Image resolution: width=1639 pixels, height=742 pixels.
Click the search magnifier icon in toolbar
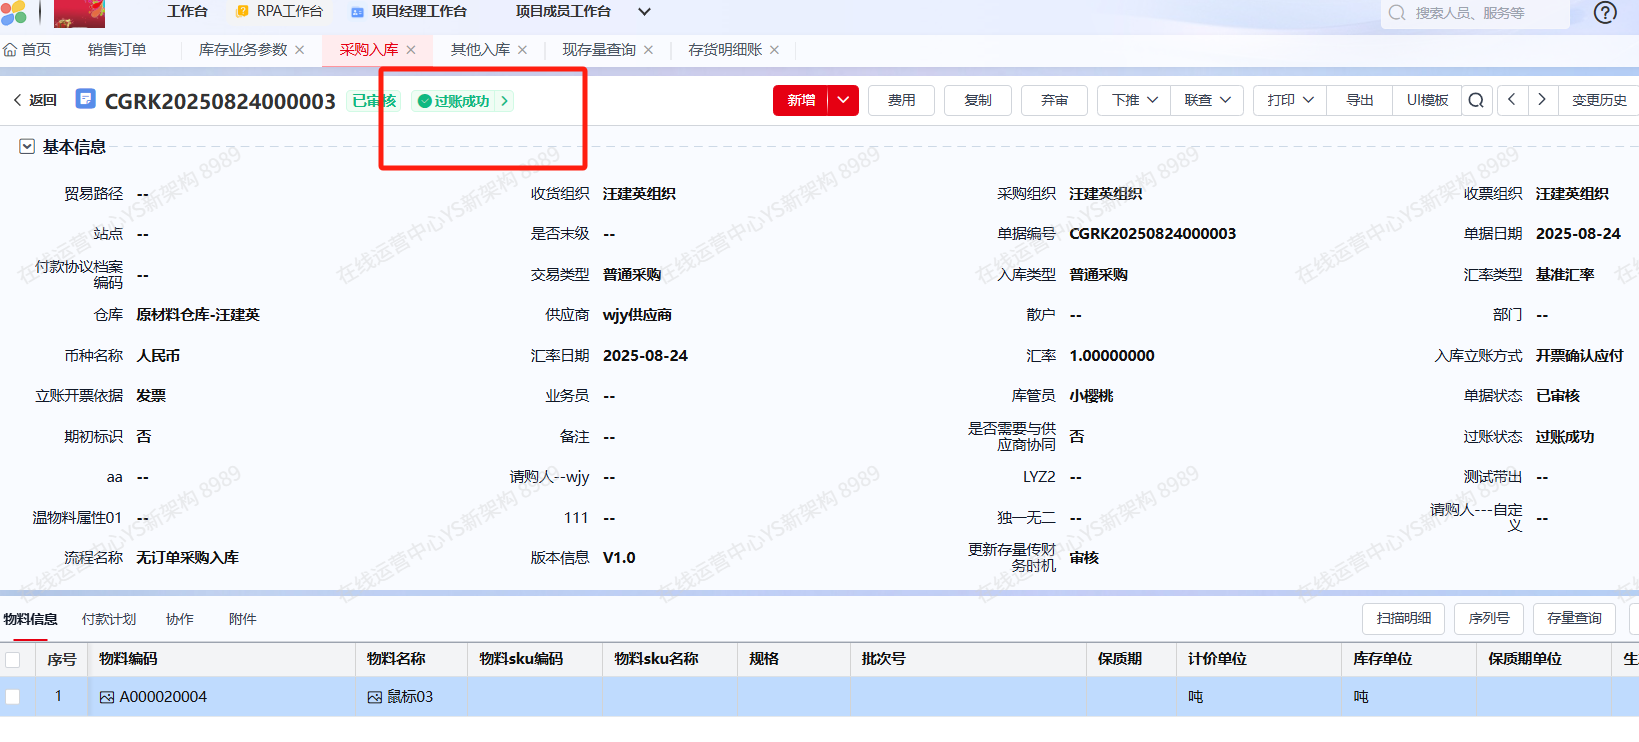pyautogui.click(x=1476, y=100)
